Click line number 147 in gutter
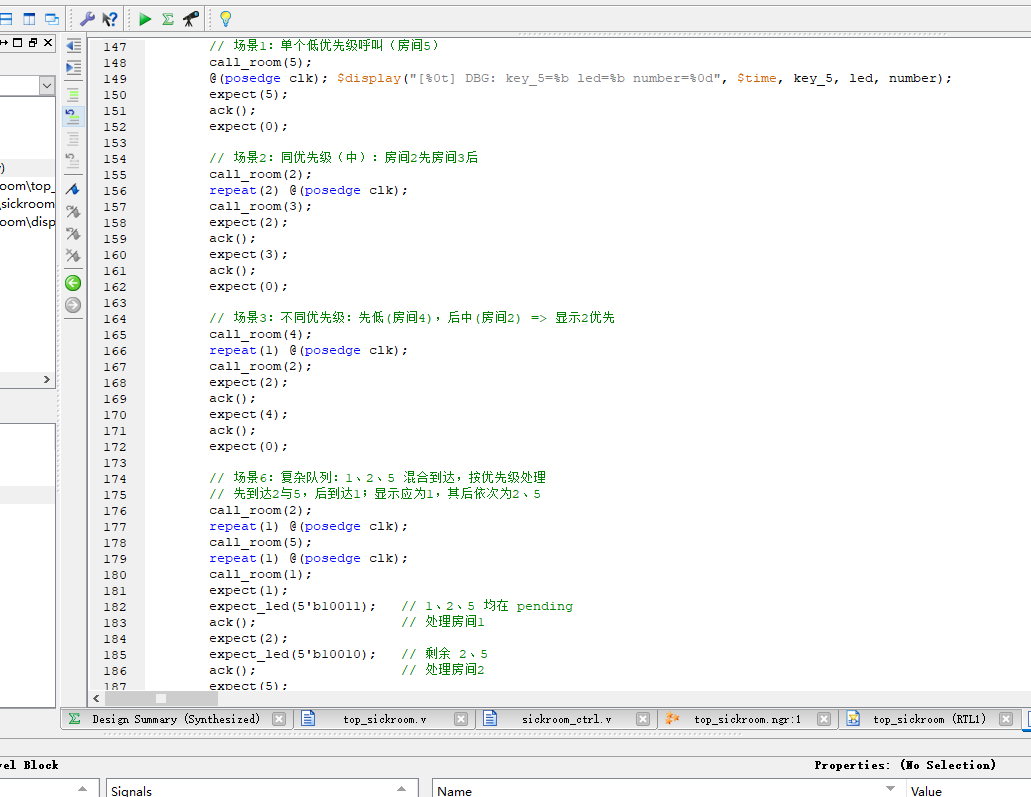Screen dimensions: 1031x797 (114, 47)
